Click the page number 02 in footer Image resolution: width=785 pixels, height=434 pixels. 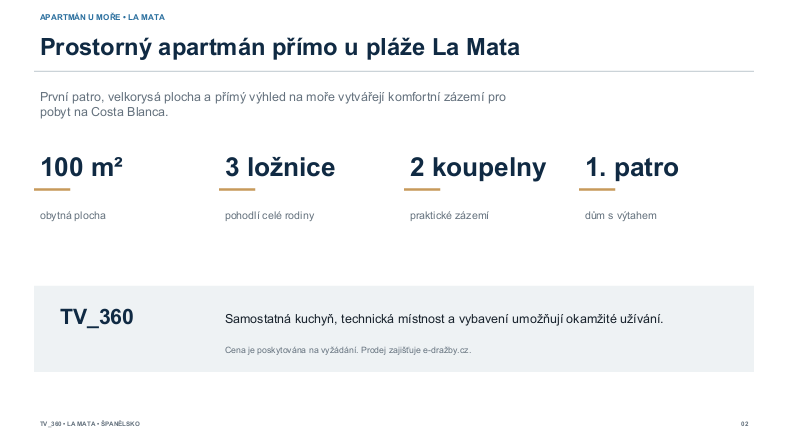pos(744,424)
